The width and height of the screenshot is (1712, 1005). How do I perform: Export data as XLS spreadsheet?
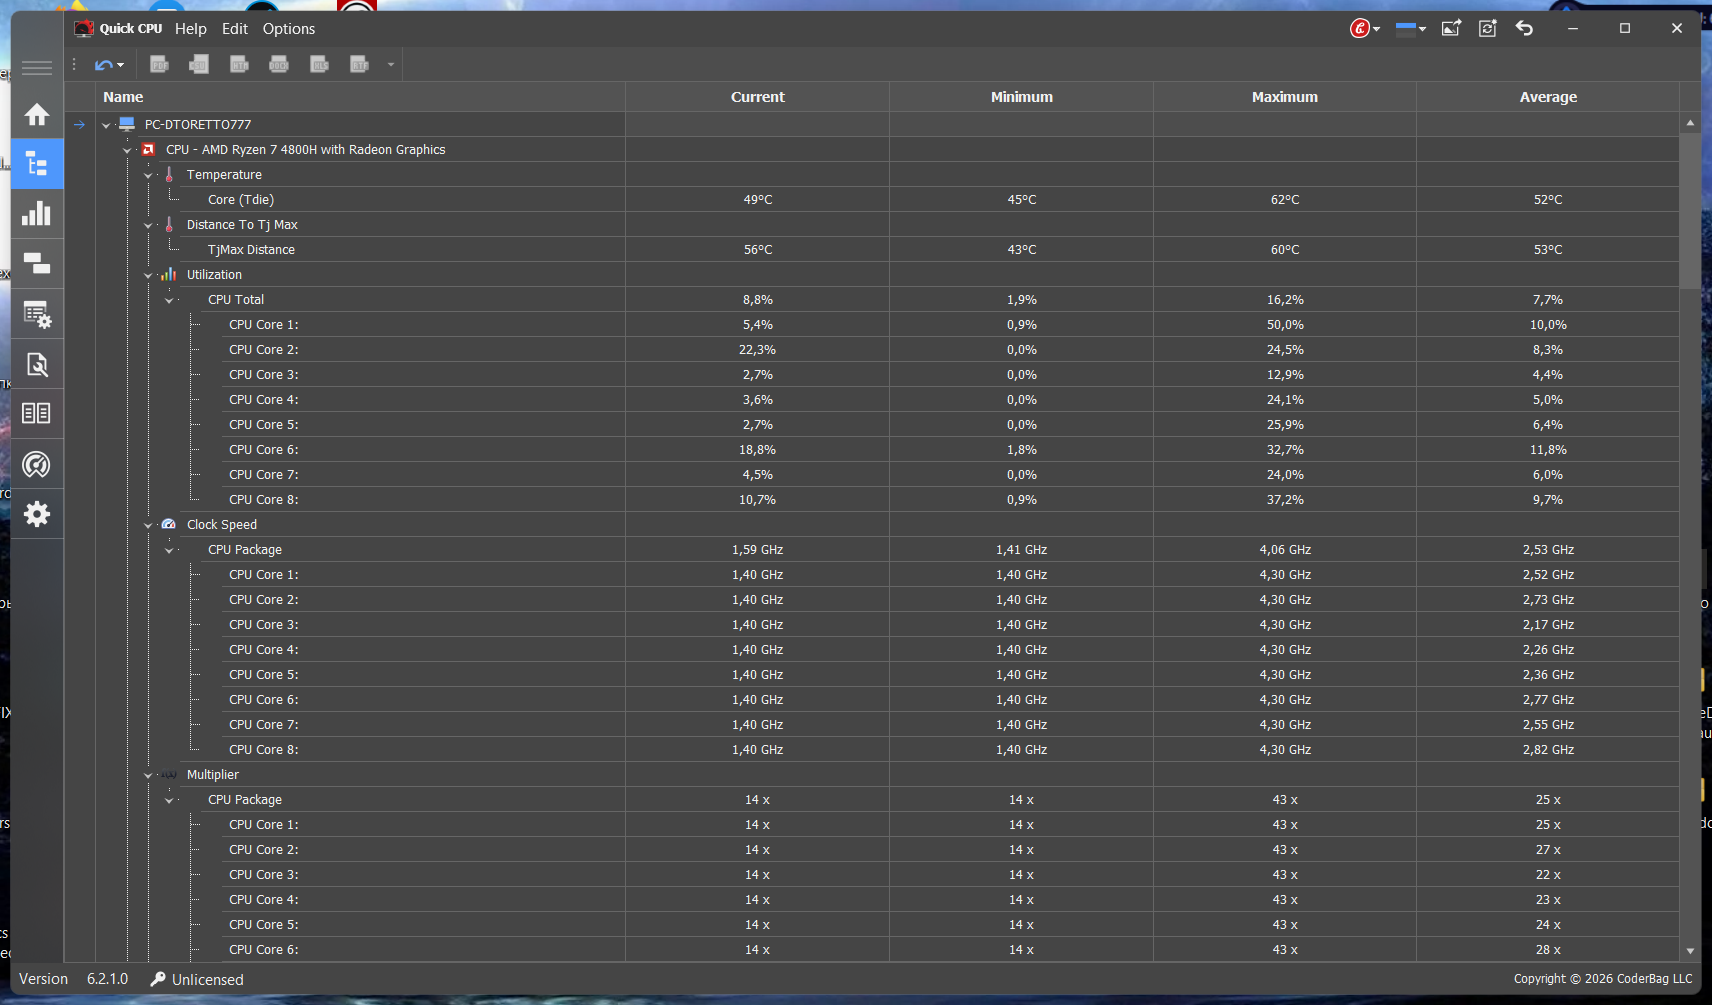tap(319, 65)
